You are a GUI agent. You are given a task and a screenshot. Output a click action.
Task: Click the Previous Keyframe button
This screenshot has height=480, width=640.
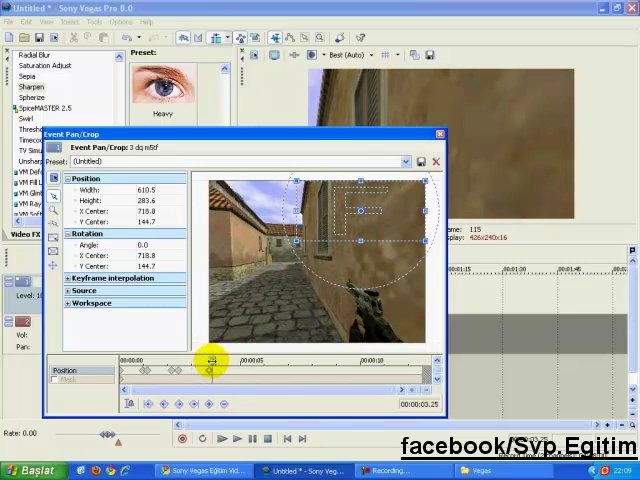(164, 404)
